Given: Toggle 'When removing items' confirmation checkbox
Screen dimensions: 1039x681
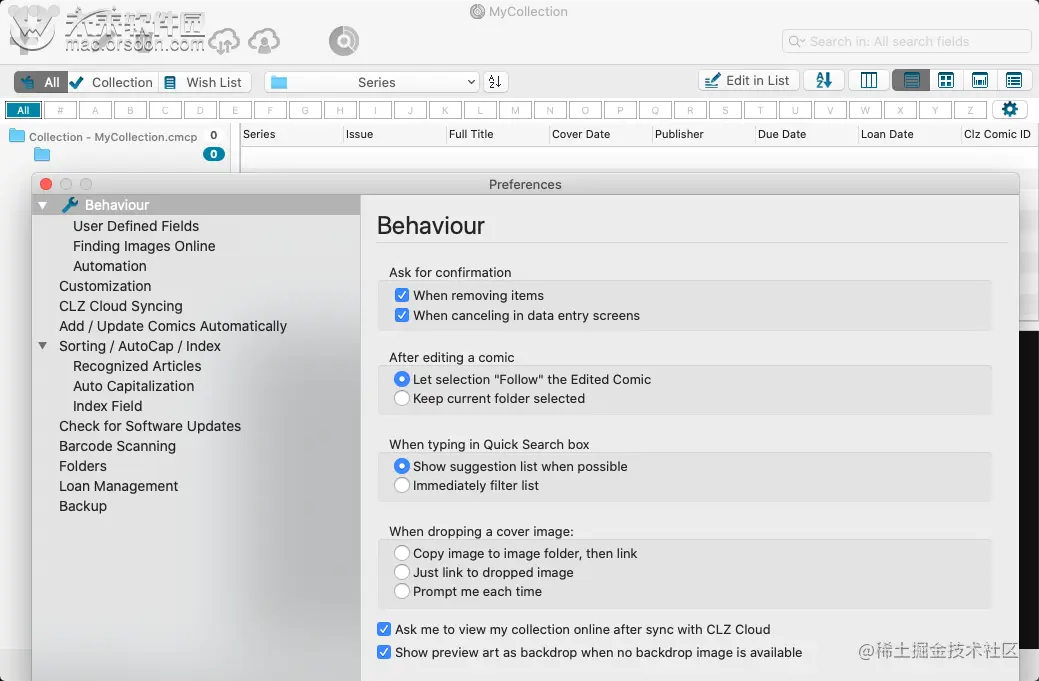Looking at the screenshot, I should coord(402,295).
